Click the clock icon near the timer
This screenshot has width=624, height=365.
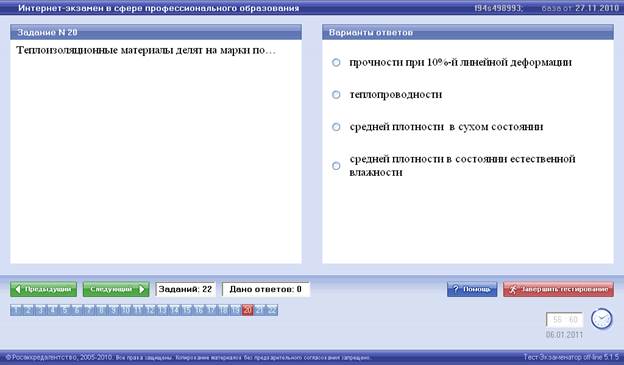click(x=601, y=319)
